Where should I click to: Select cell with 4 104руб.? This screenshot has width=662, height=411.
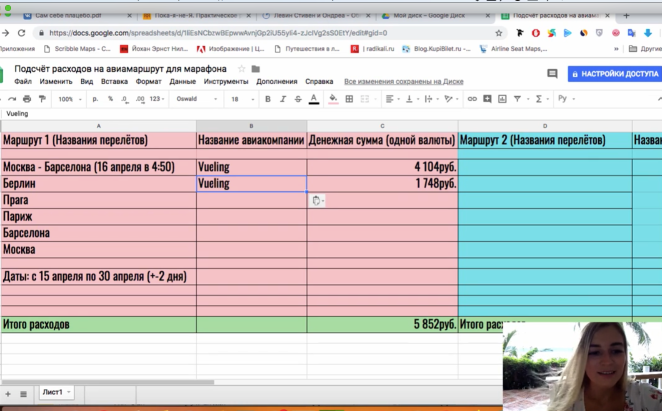click(x=383, y=167)
